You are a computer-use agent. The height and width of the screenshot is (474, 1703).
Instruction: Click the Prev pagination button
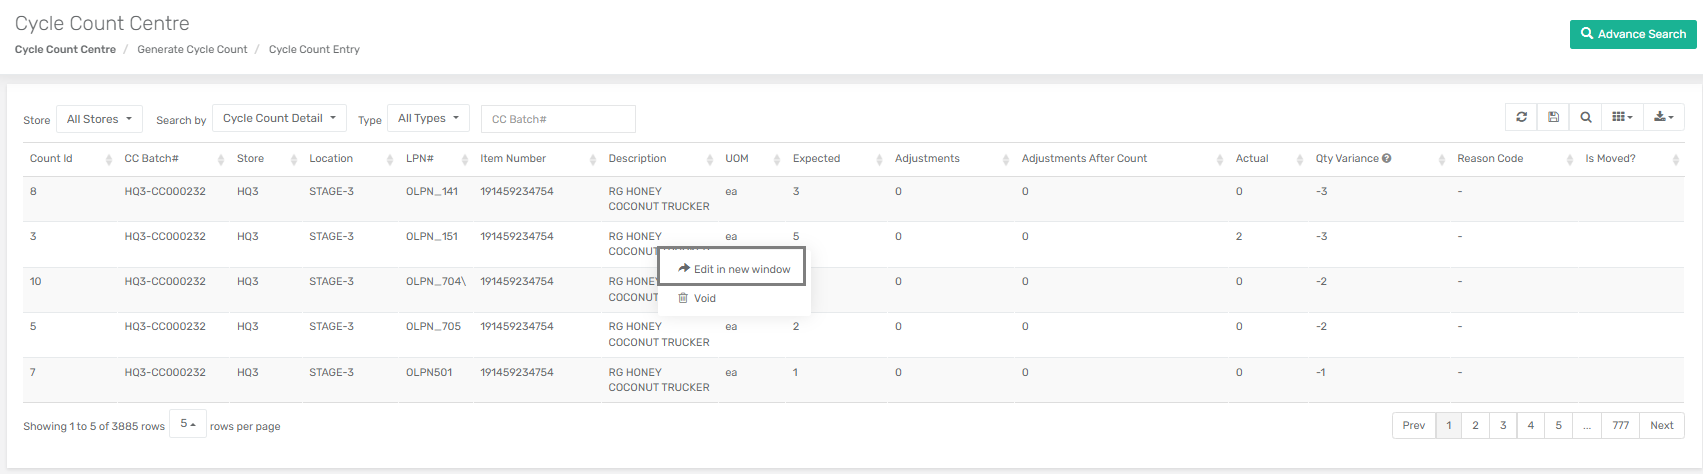(1413, 425)
